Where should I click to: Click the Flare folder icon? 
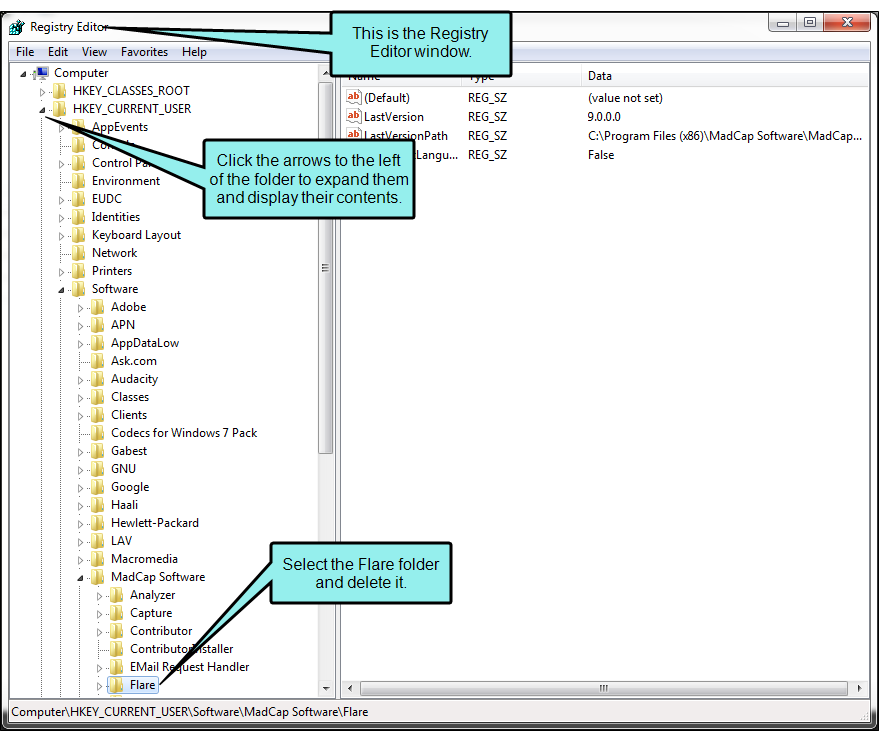[117, 685]
